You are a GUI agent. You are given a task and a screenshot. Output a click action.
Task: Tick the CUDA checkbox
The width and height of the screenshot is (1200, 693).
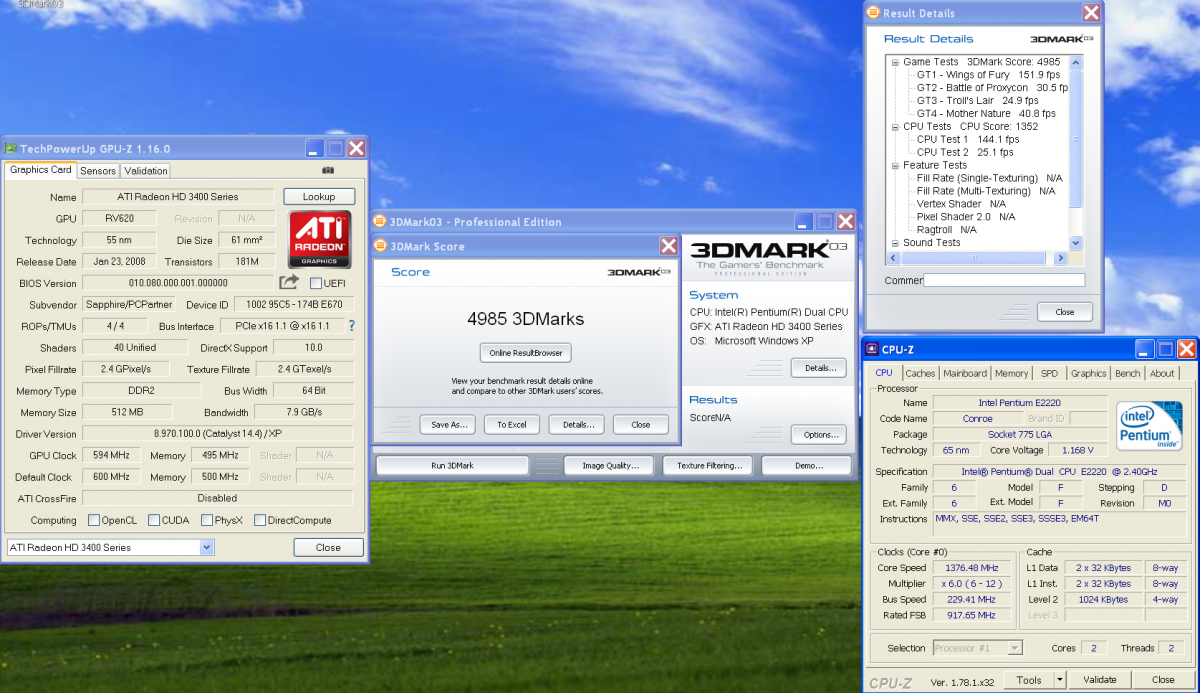coord(154,520)
